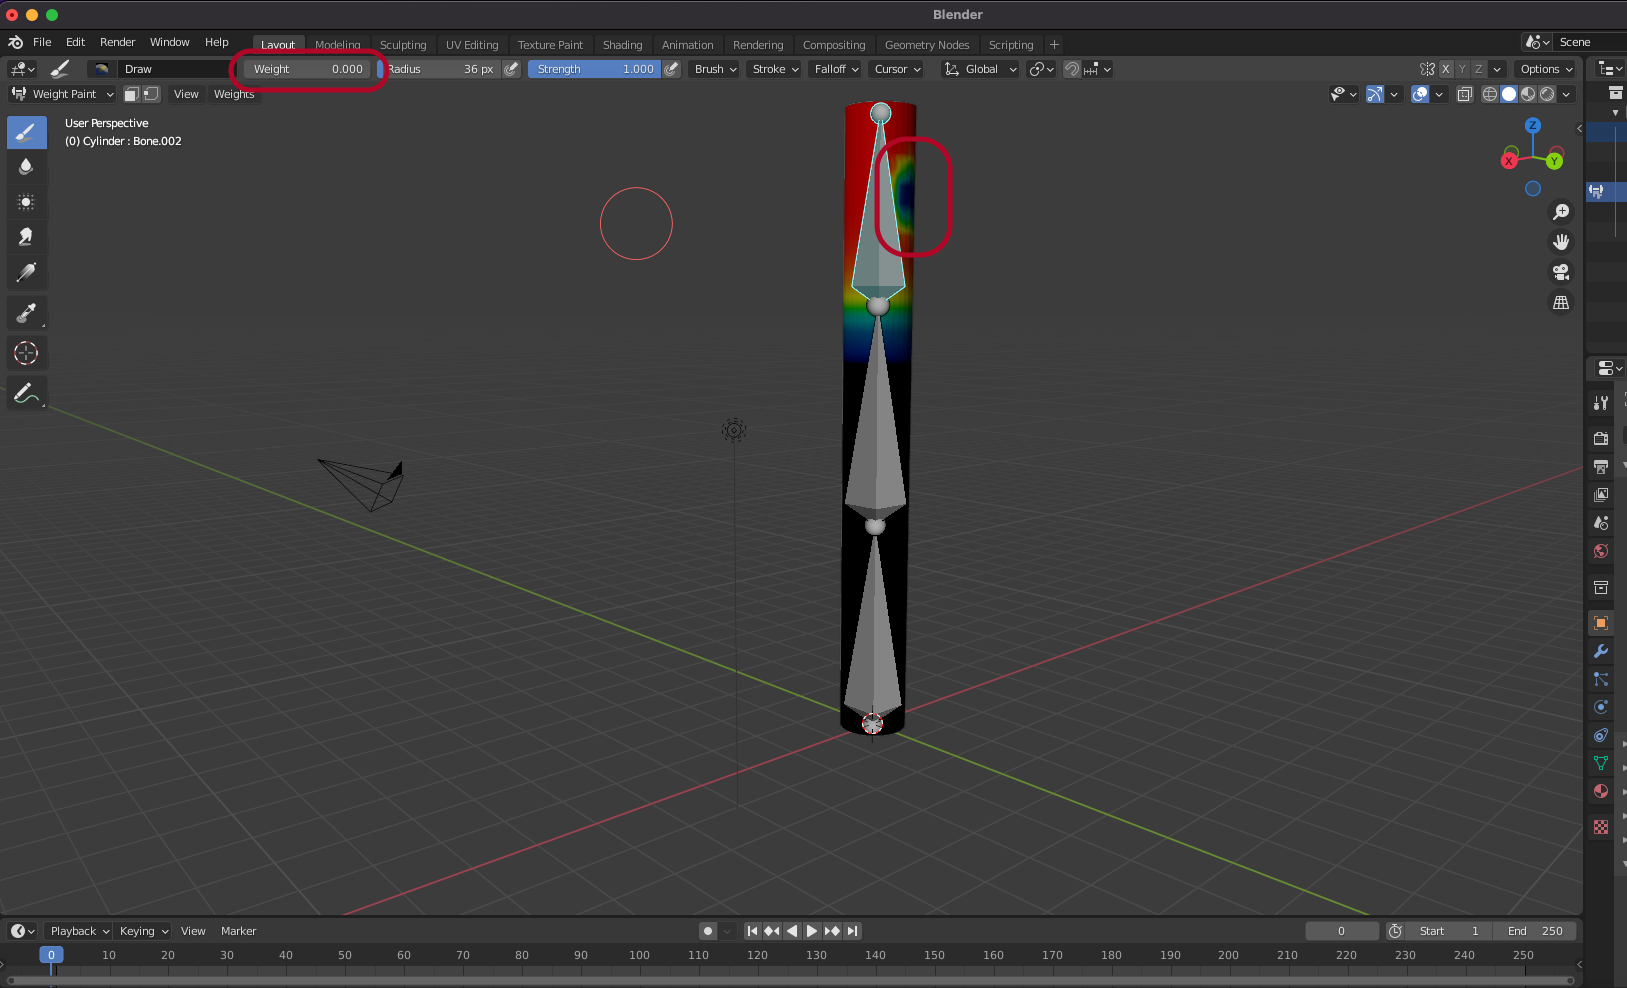Open the File menu
The width and height of the screenshot is (1627, 988).
[x=42, y=42]
